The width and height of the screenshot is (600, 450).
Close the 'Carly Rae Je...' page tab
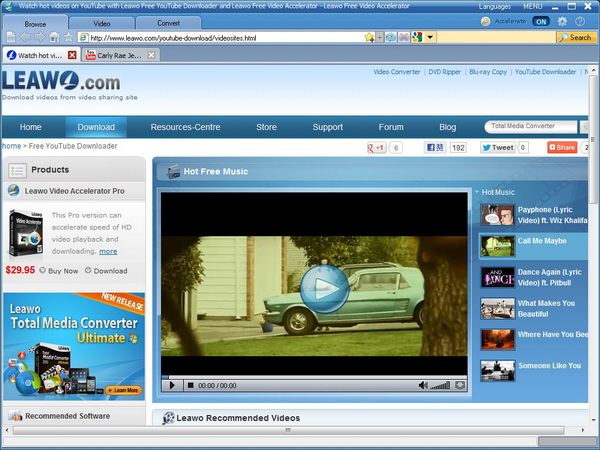pyautogui.click(x=152, y=55)
